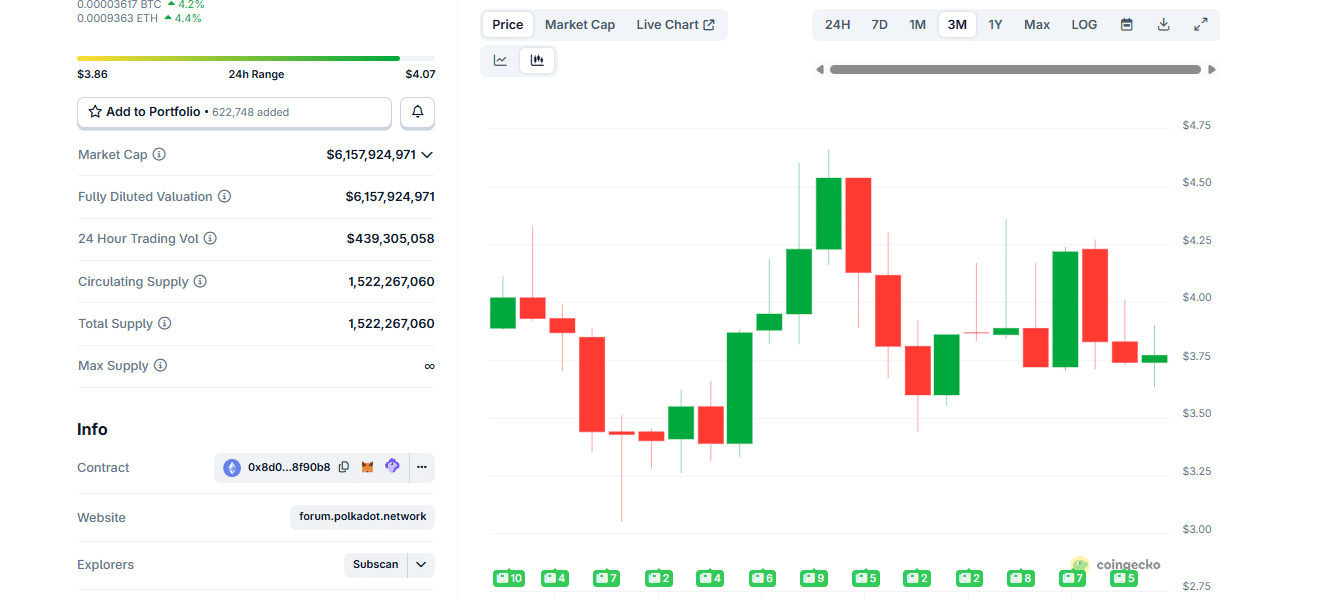The width and height of the screenshot is (1331, 600).
Task: Click the CoinGecko logo on chart
Action: point(1116,565)
